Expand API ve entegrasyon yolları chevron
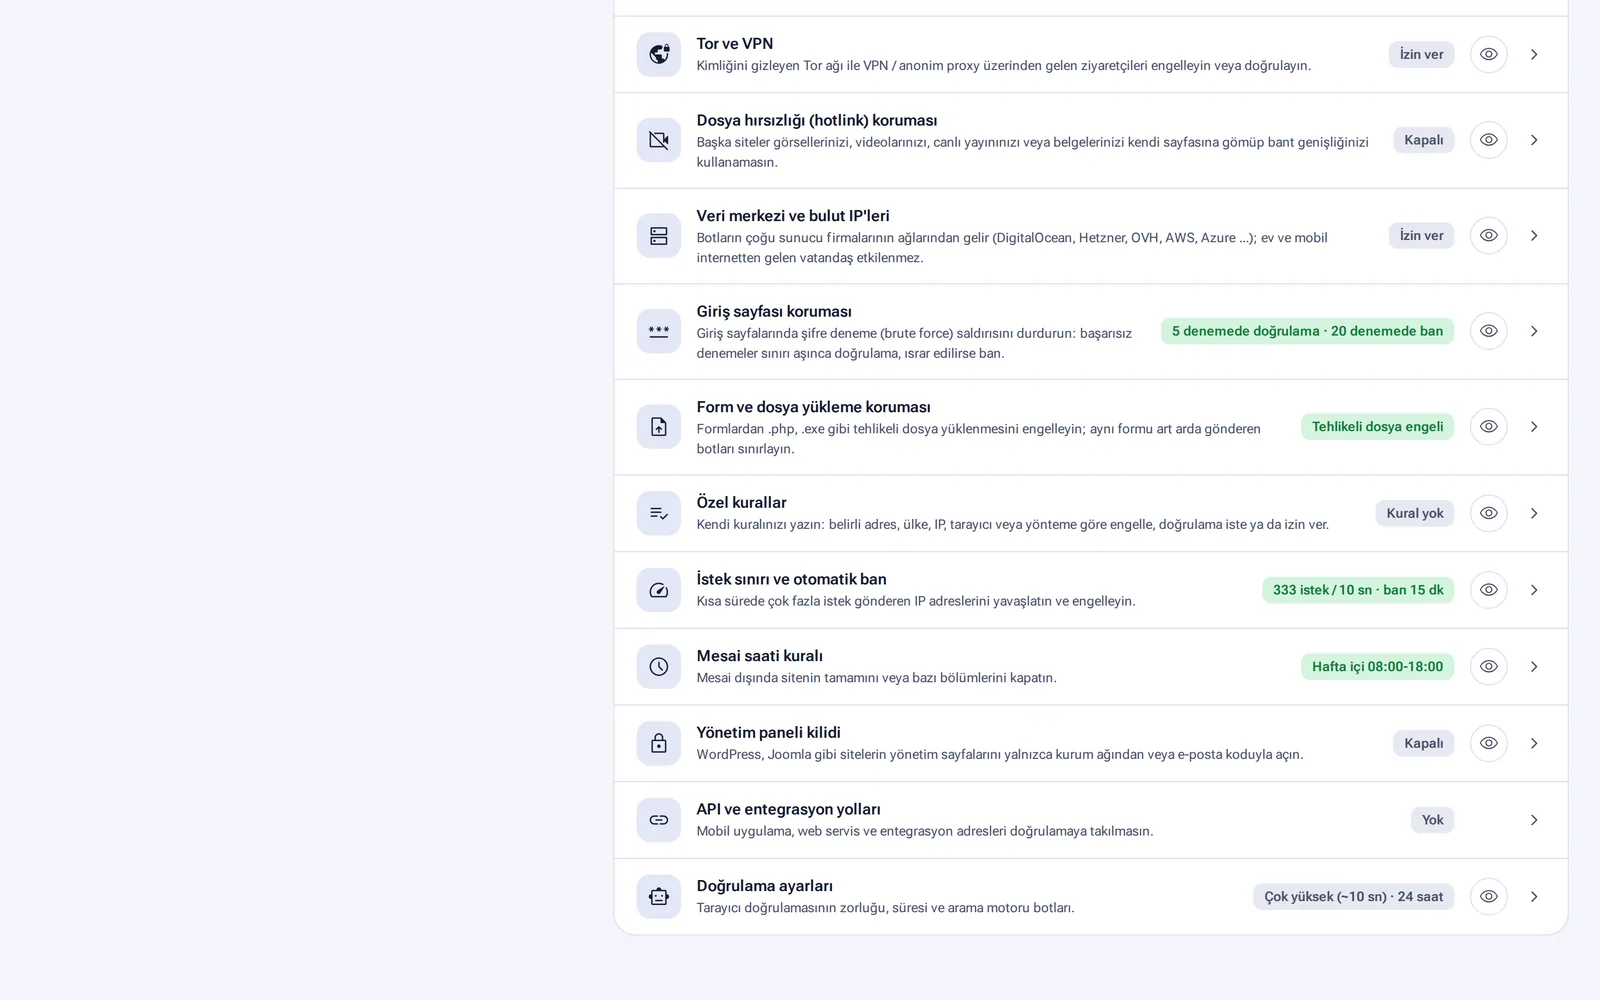Viewport: 1600px width, 1000px height. coord(1534,820)
